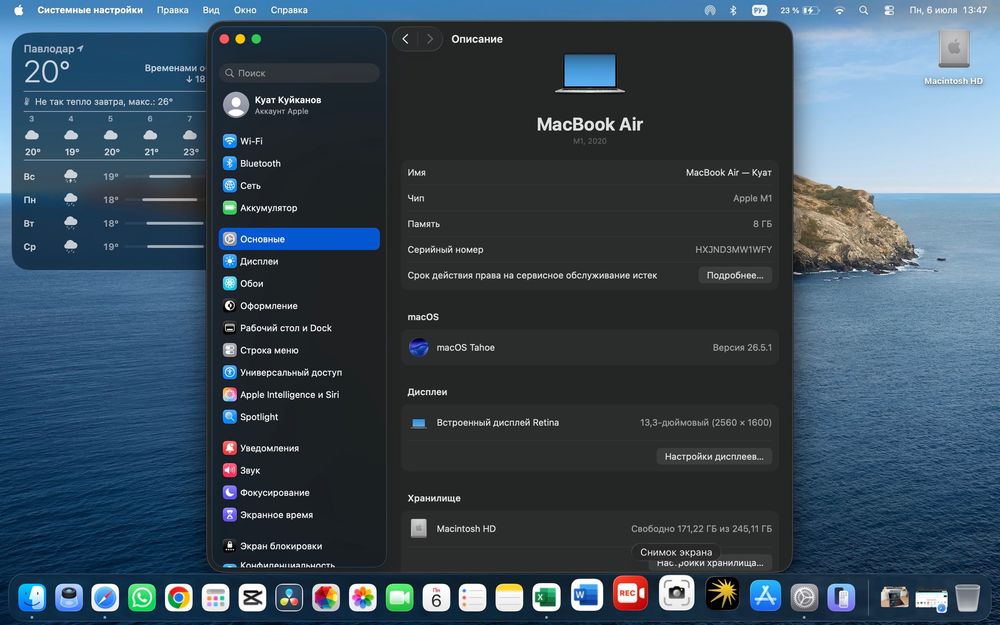1000x625 pixels.
Task: Open Apple Intelligence и Siri settings
Action: pos(299,395)
